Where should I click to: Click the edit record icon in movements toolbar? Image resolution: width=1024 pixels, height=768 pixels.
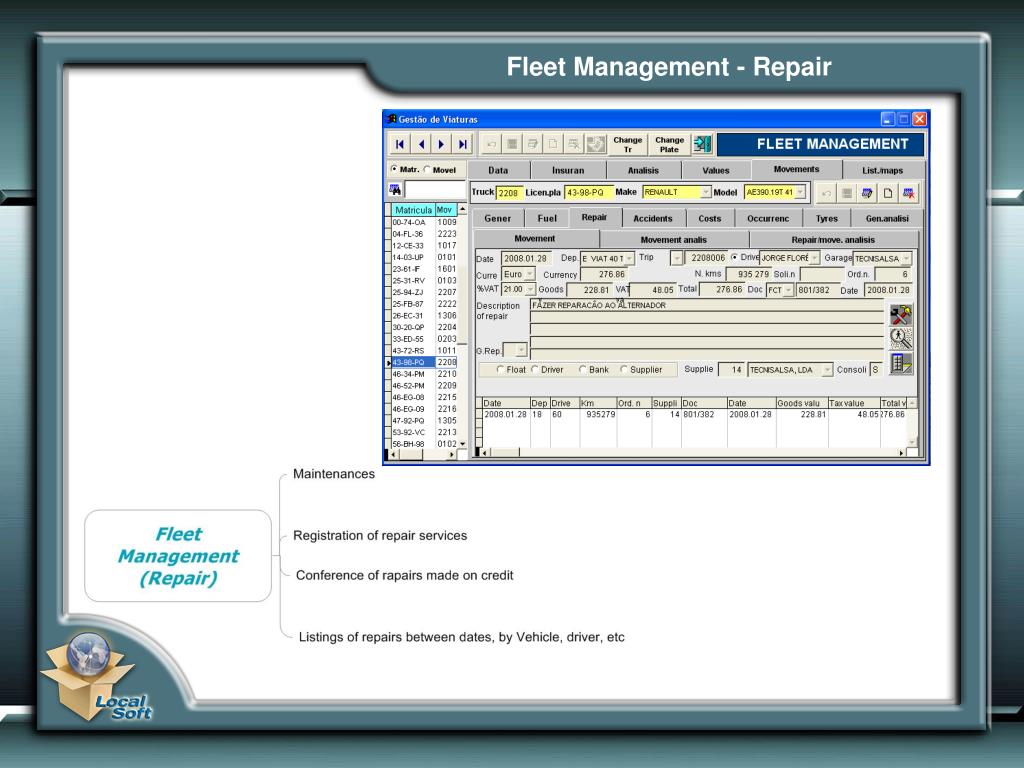tap(867, 193)
